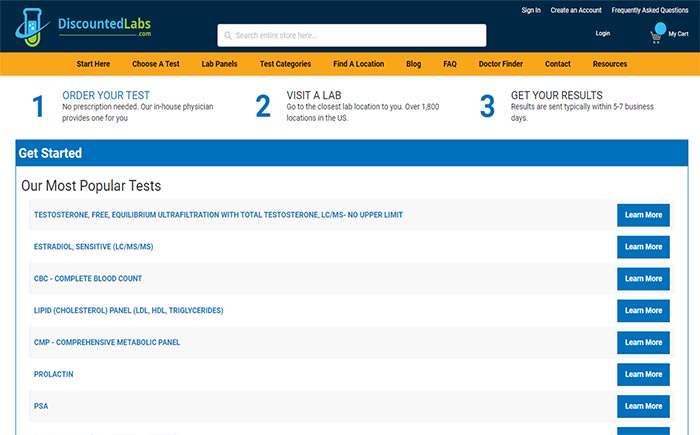The height and width of the screenshot is (435, 700).
Task: Open the FAQ menu item
Action: tap(450, 64)
